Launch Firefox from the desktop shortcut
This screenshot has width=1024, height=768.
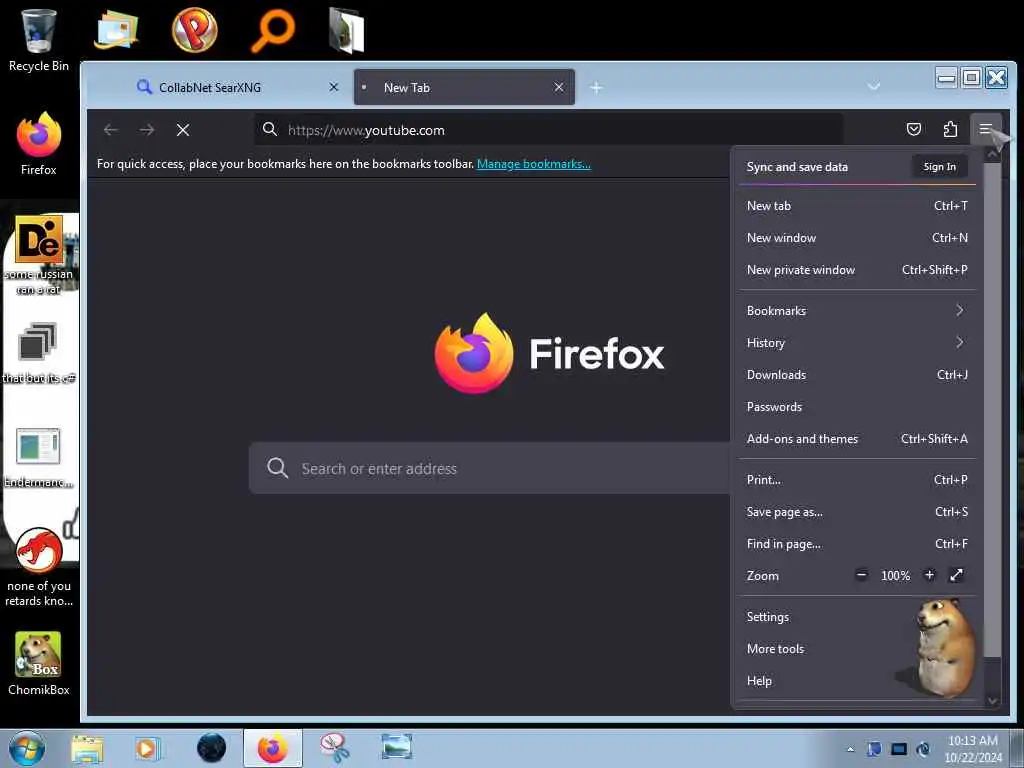pyautogui.click(x=39, y=144)
